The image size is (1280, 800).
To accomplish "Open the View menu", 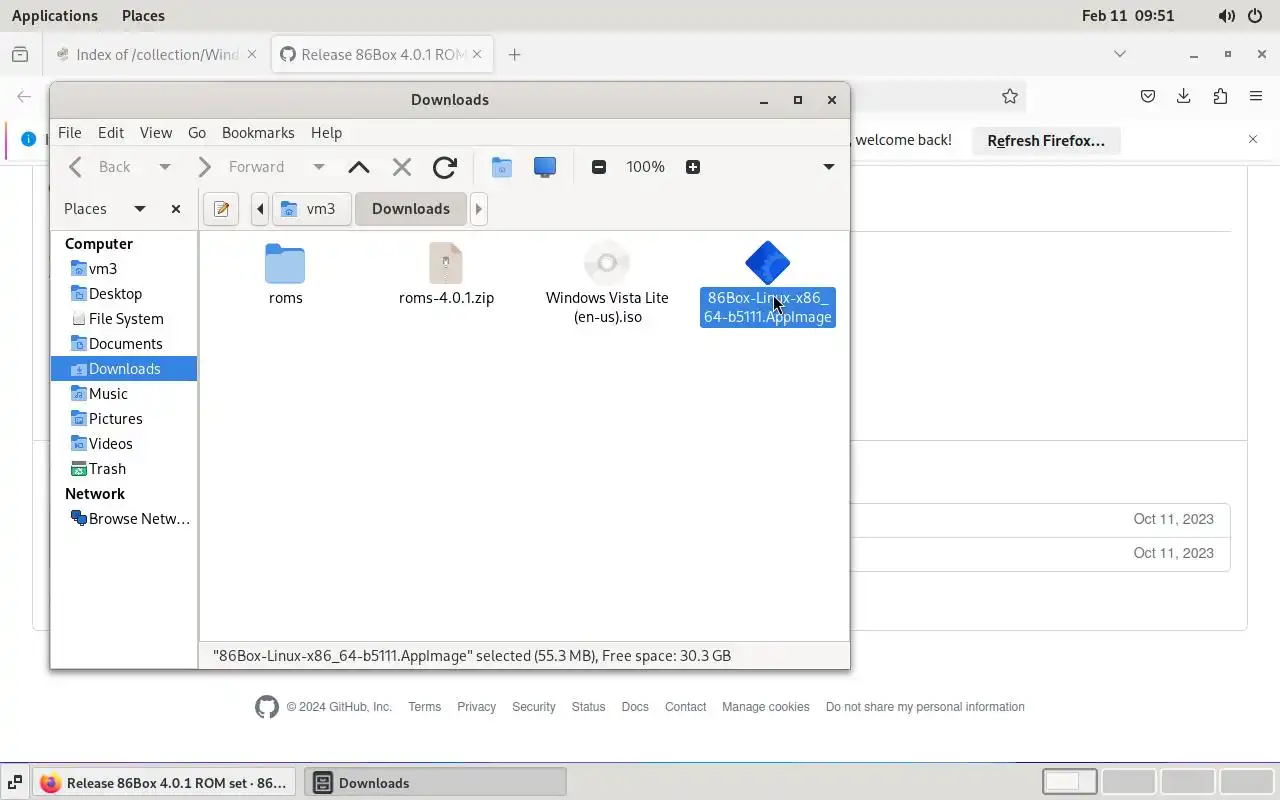I will (x=156, y=132).
